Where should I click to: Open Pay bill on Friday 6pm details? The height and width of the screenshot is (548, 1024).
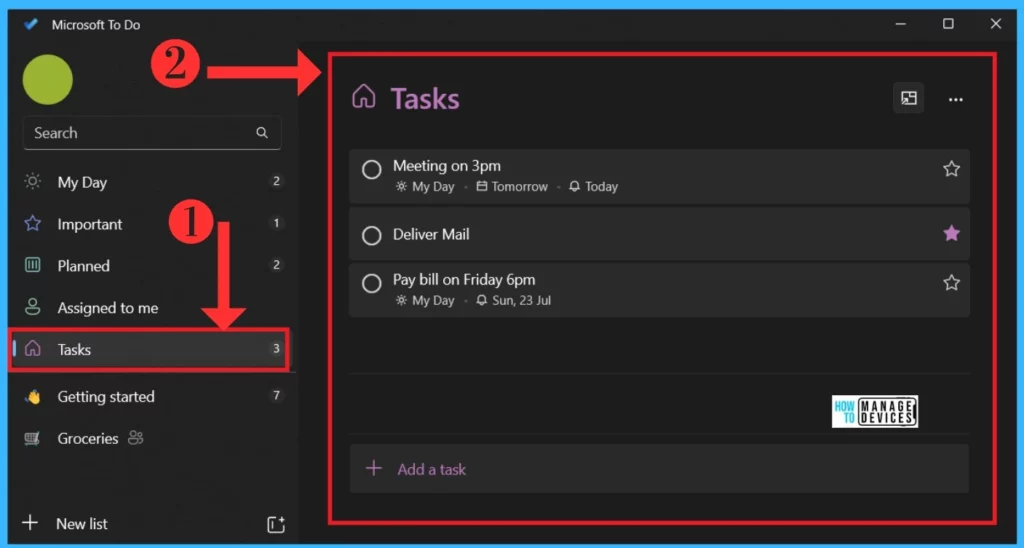(x=659, y=290)
